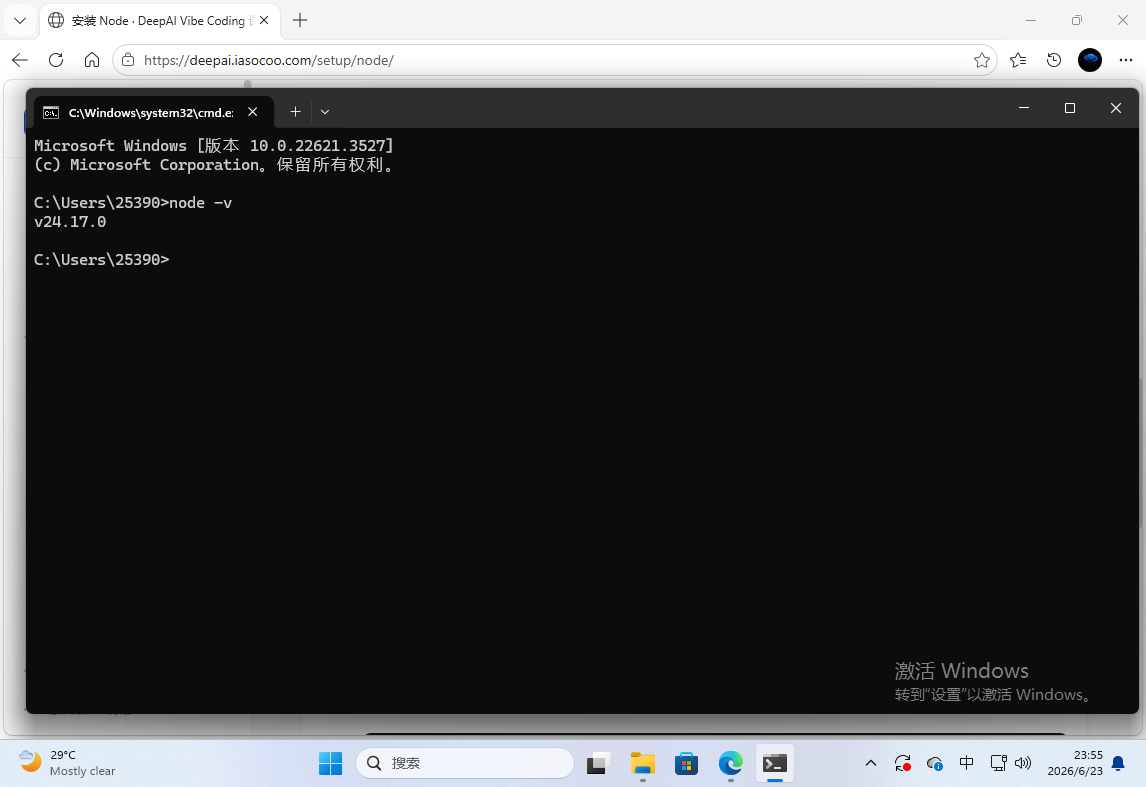Viewport: 1146px width, 787px height.
Task: Go back in the Edge browser
Action: click(x=20, y=60)
